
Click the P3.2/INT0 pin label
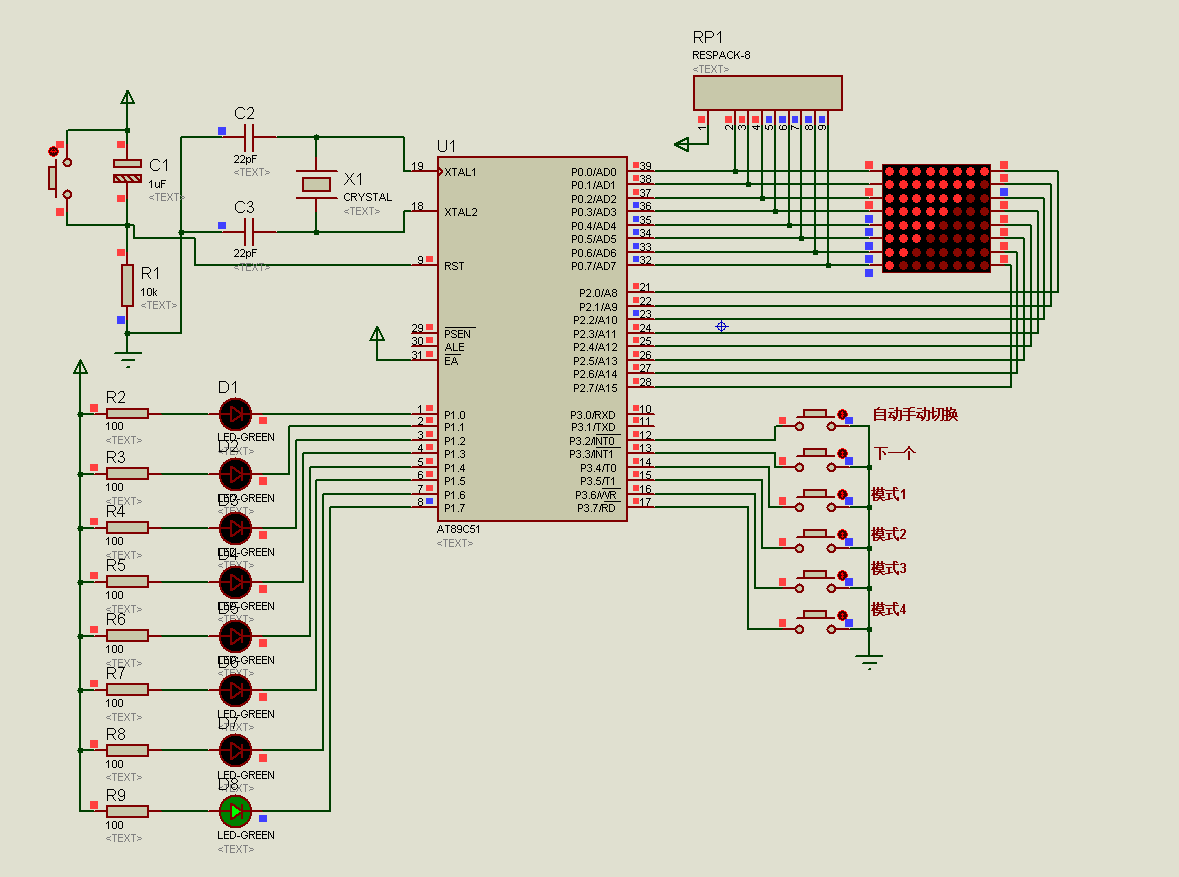(592, 442)
